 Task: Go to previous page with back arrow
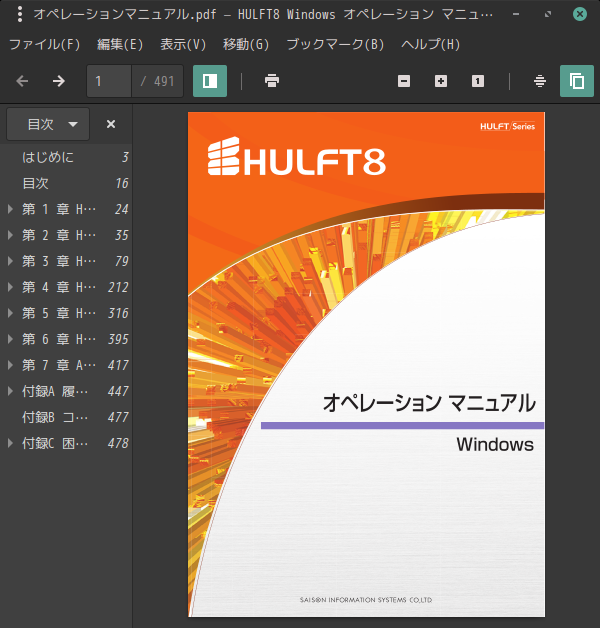[x=22, y=81]
